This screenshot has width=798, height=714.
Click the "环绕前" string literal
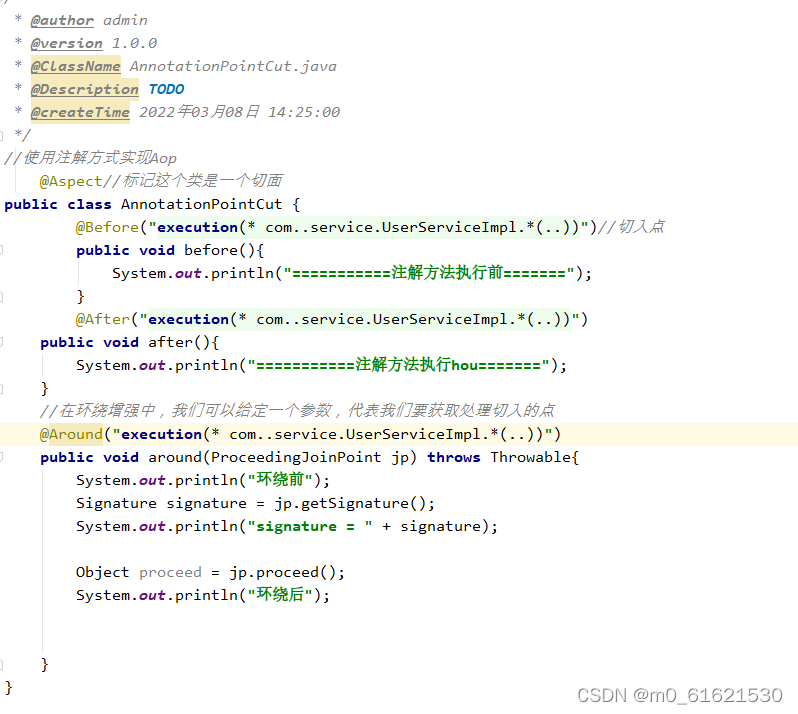[x=280, y=480]
